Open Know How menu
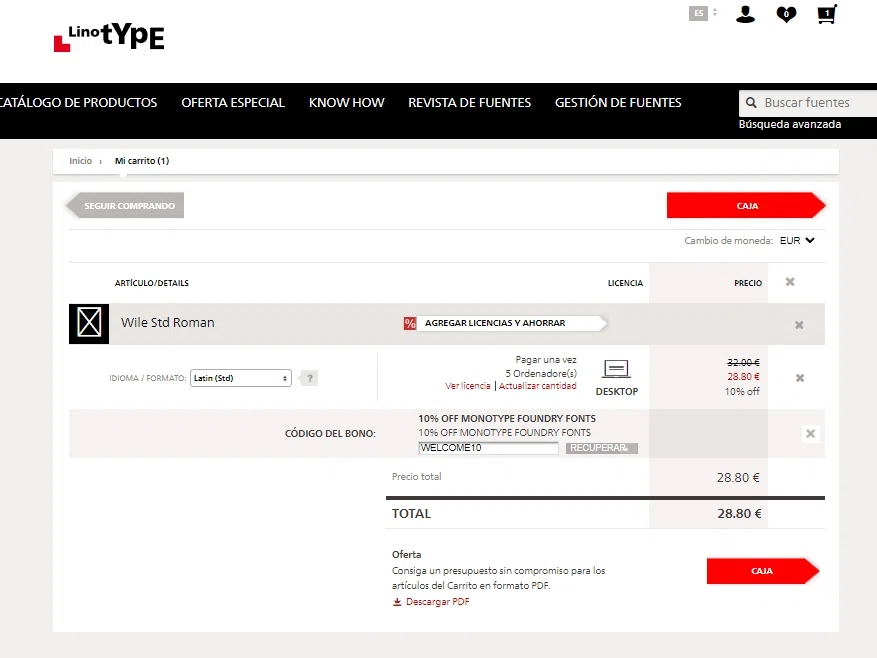 point(347,103)
